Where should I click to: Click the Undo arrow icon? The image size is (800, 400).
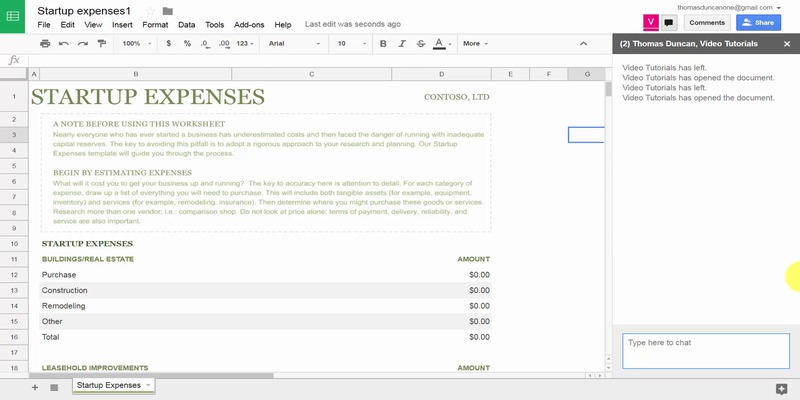pyautogui.click(x=64, y=44)
